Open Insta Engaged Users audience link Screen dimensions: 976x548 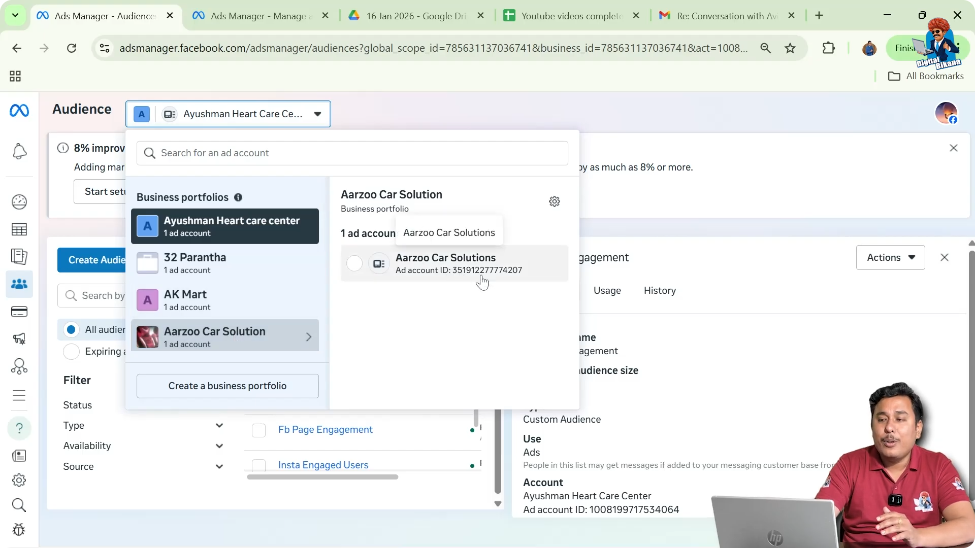322,465
